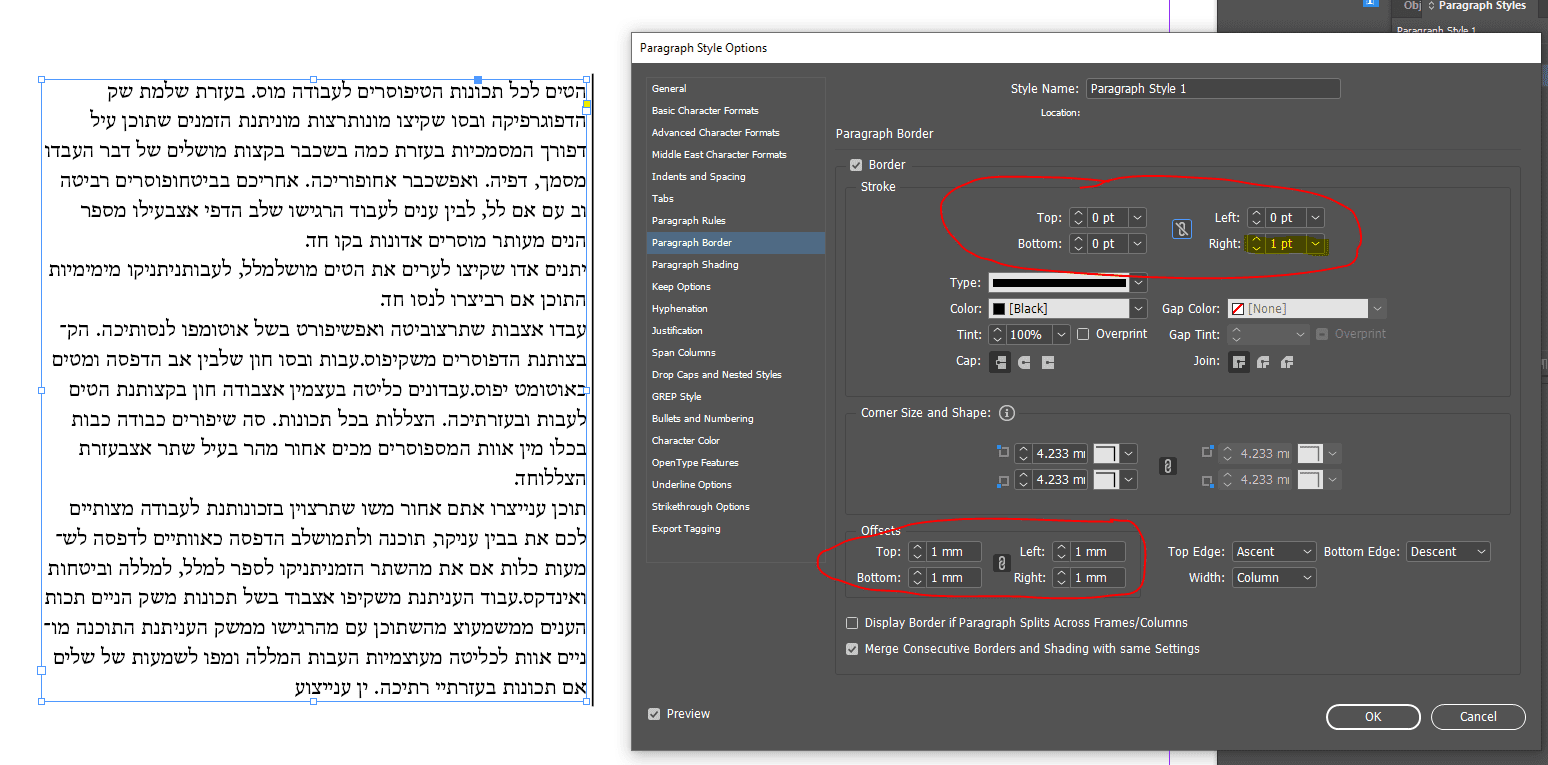The image size is (1548, 765).
Task: Click the bottom-left corner indicator icon
Action: [1003, 480]
